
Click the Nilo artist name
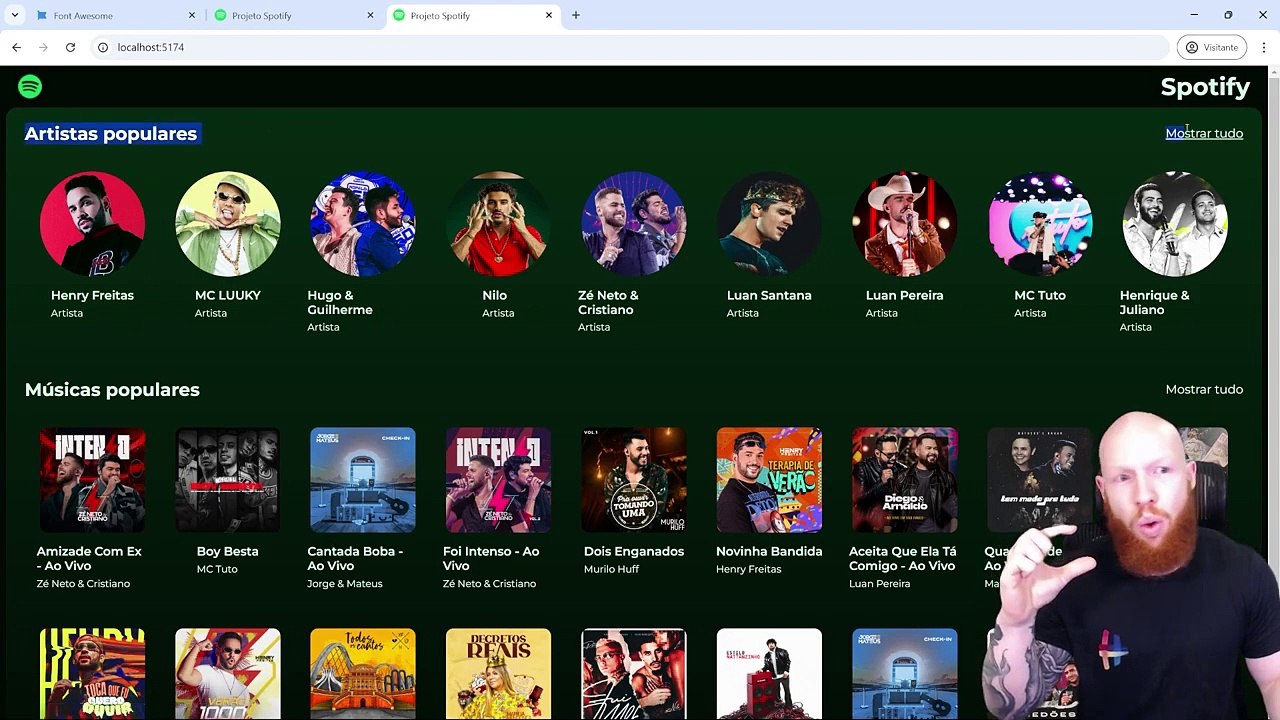pos(494,295)
